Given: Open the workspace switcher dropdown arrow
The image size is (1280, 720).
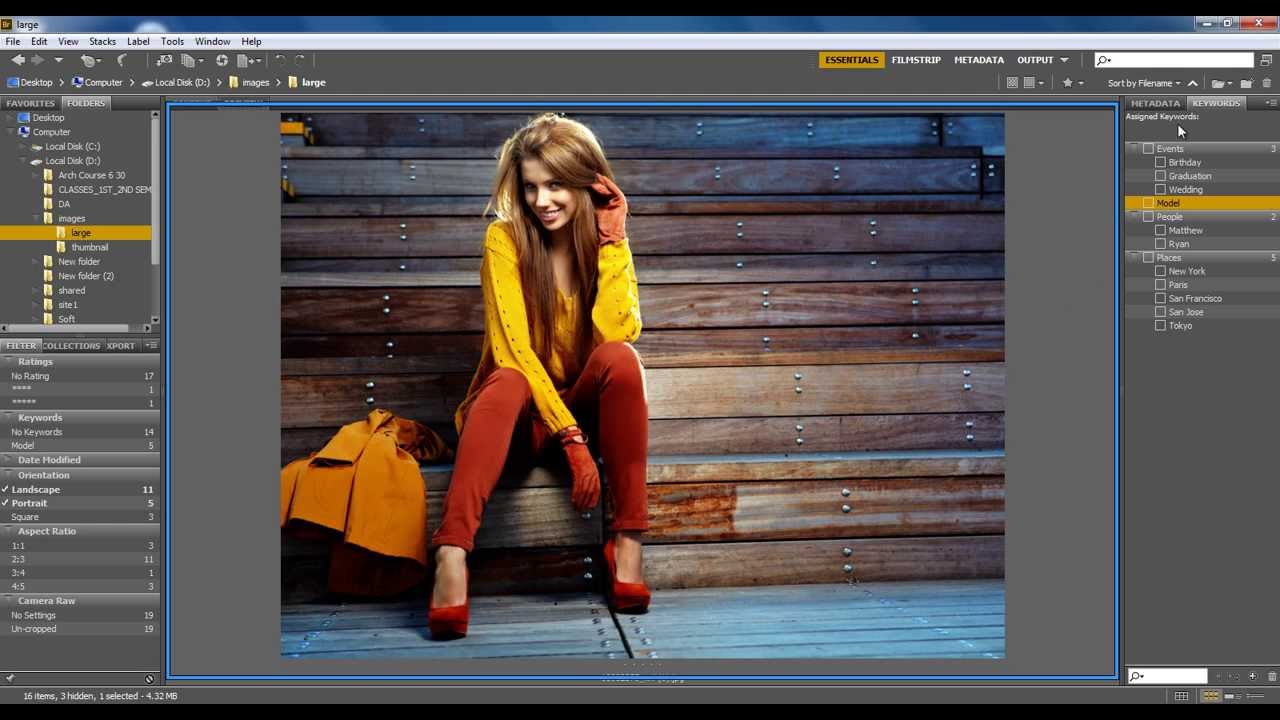Looking at the screenshot, I should click(x=1064, y=60).
